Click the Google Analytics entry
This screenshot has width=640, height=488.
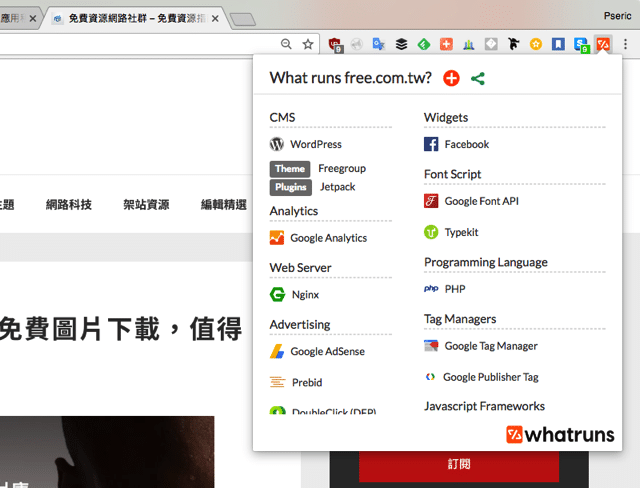coord(328,238)
